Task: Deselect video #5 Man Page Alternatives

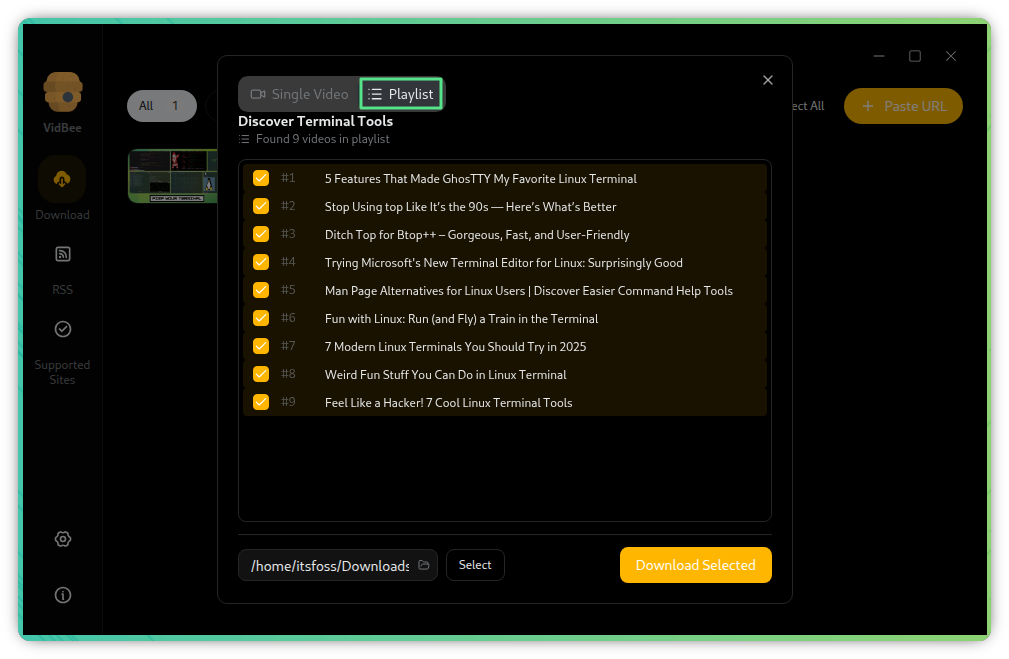Action: tap(261, 290)
